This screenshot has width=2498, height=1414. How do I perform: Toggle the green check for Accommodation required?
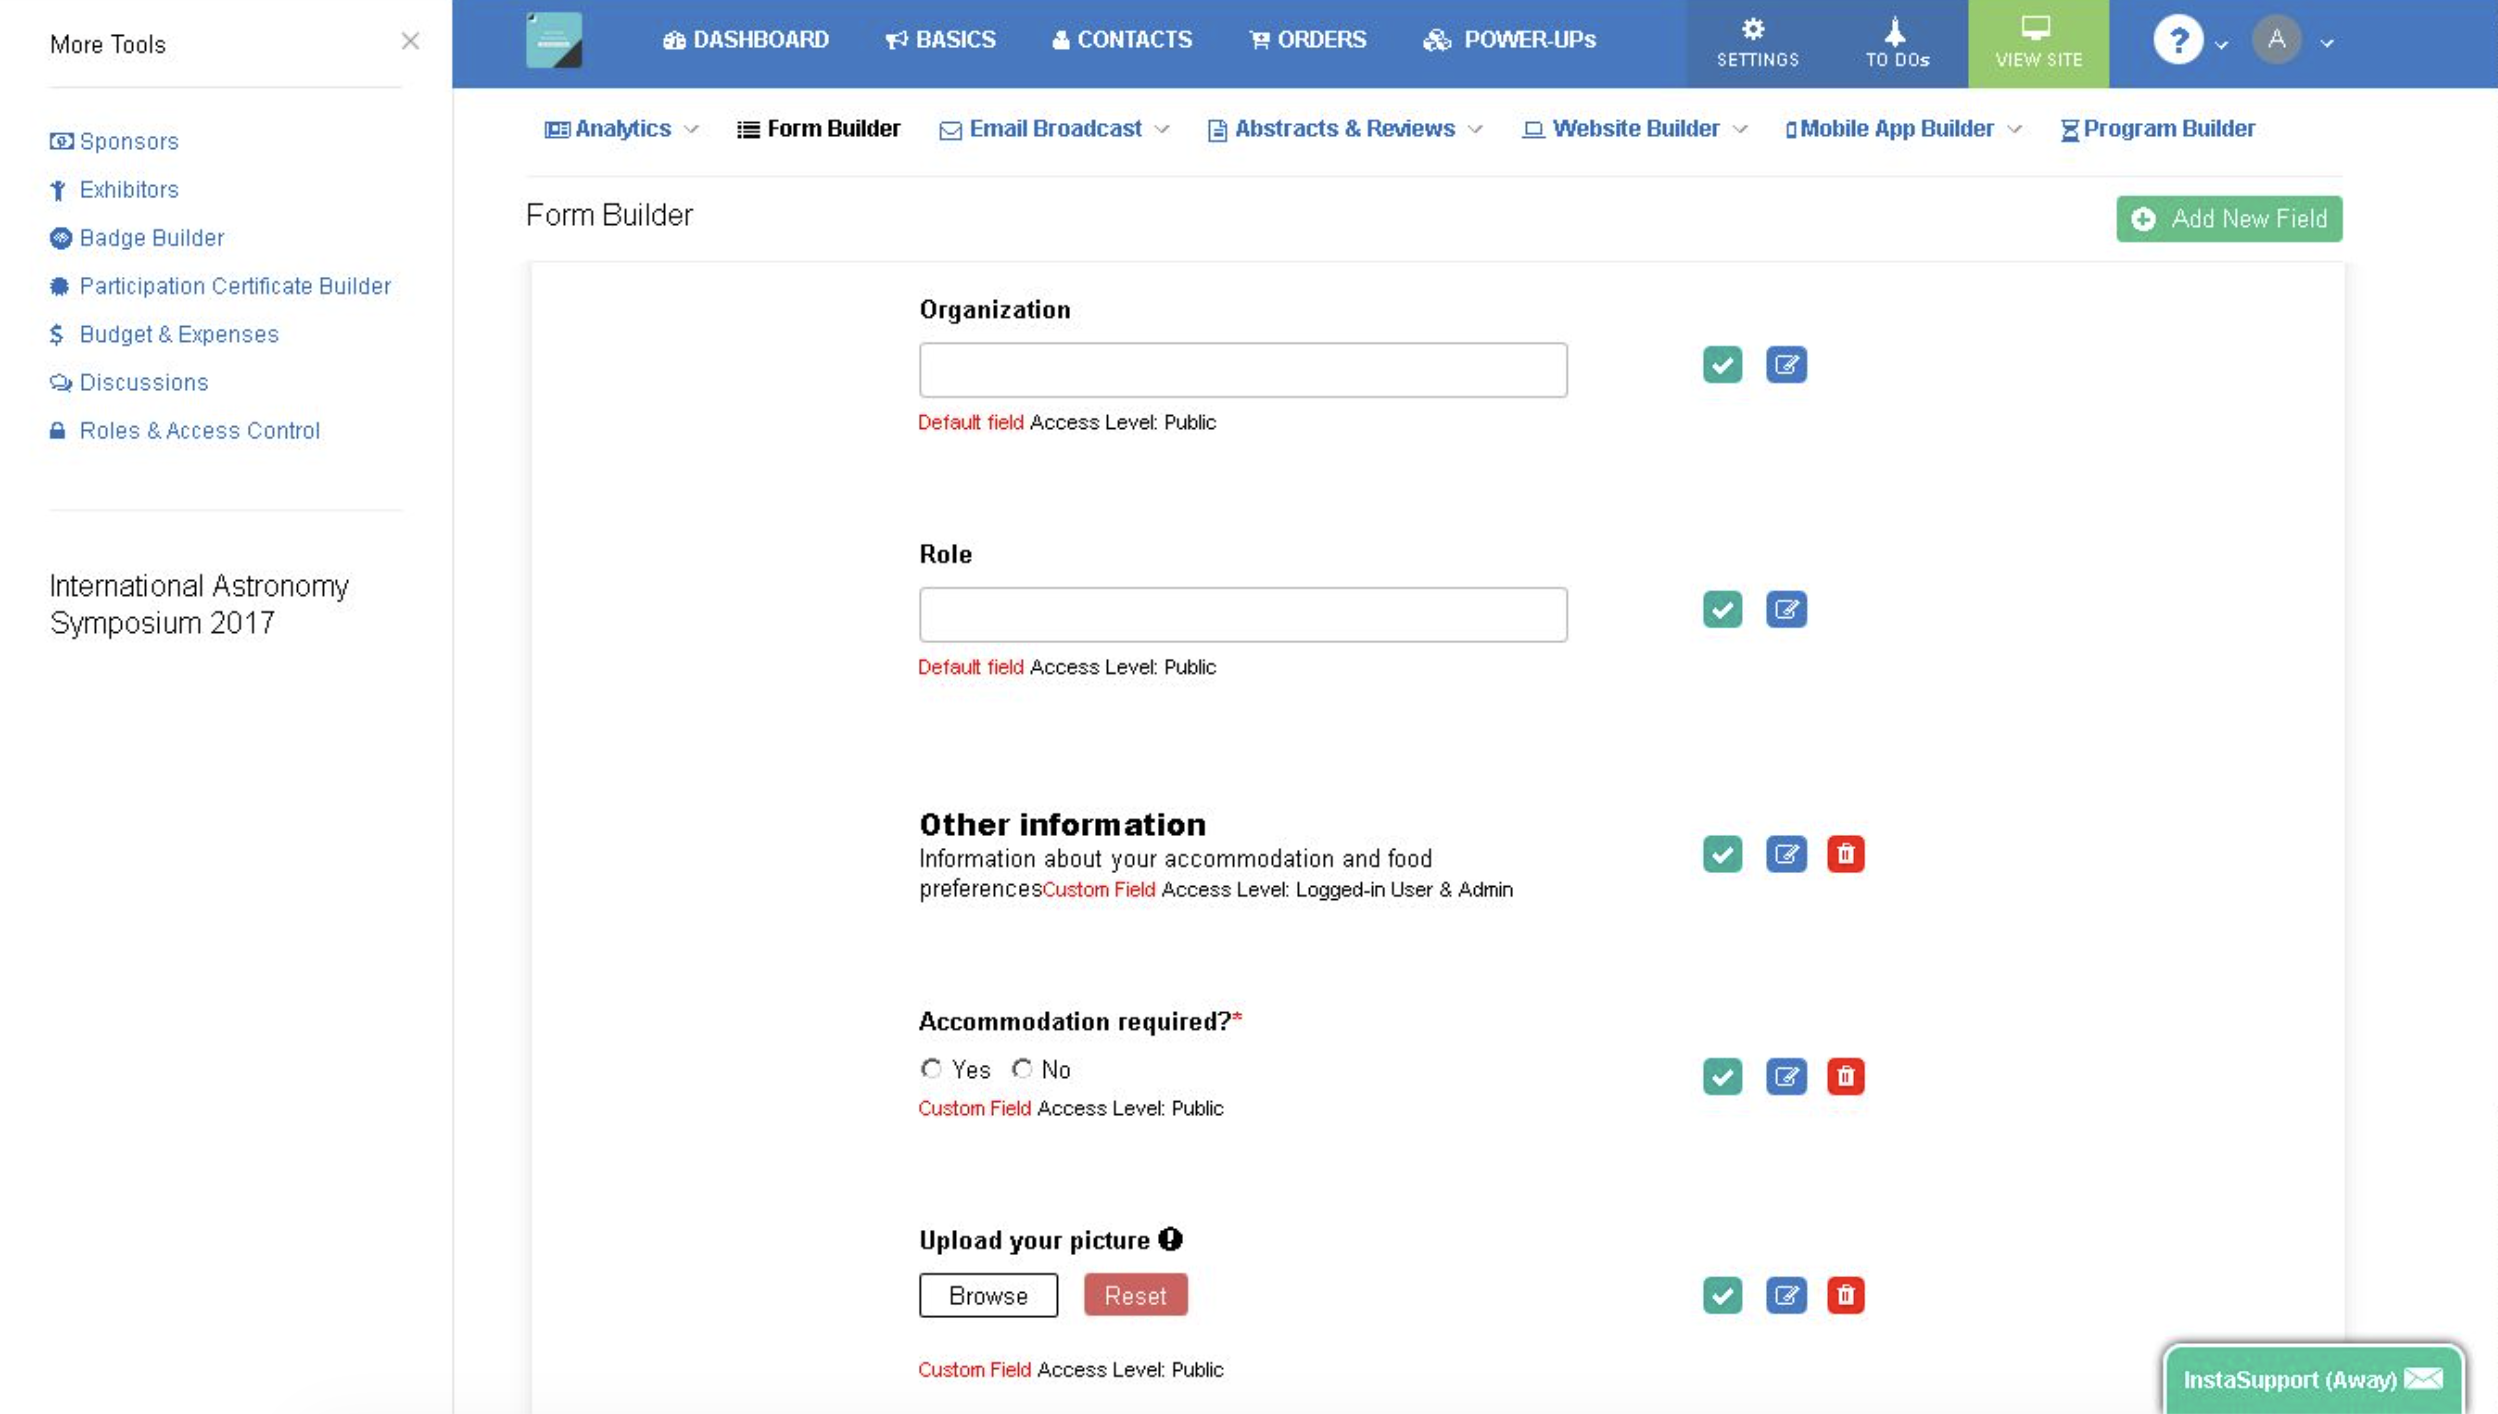[x=1722, y=1077]
